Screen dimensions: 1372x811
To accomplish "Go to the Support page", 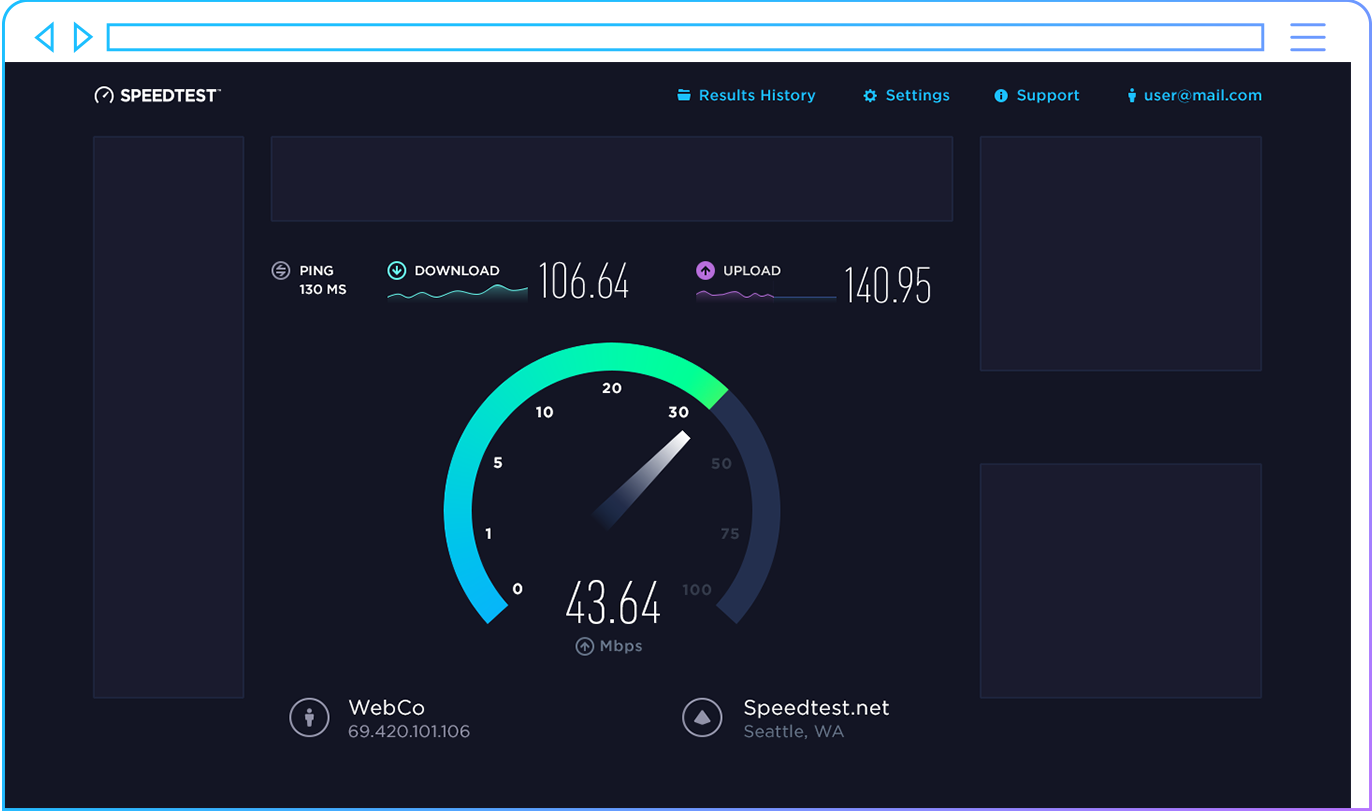I will point(1047,96).
